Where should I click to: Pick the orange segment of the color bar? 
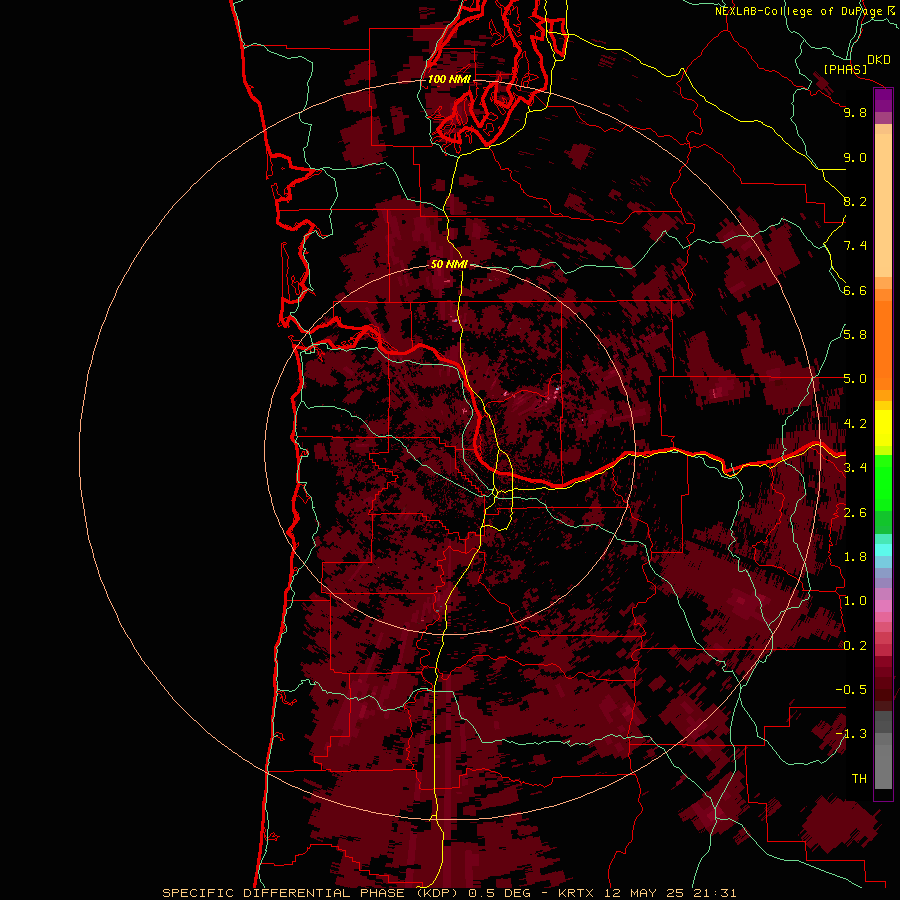click(x=883, y=346)
